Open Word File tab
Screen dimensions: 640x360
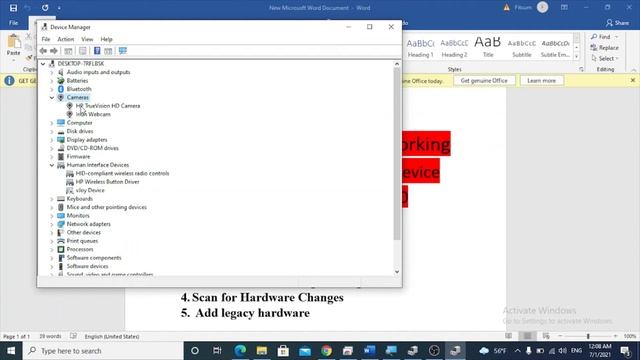(13, 23)
